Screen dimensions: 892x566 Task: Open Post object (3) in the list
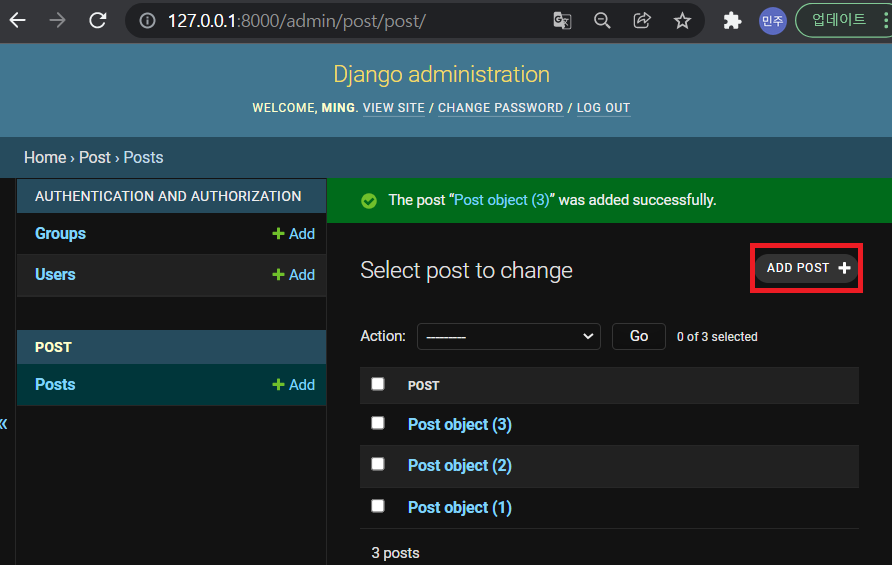pyautogui.click(x=460, y=424)
